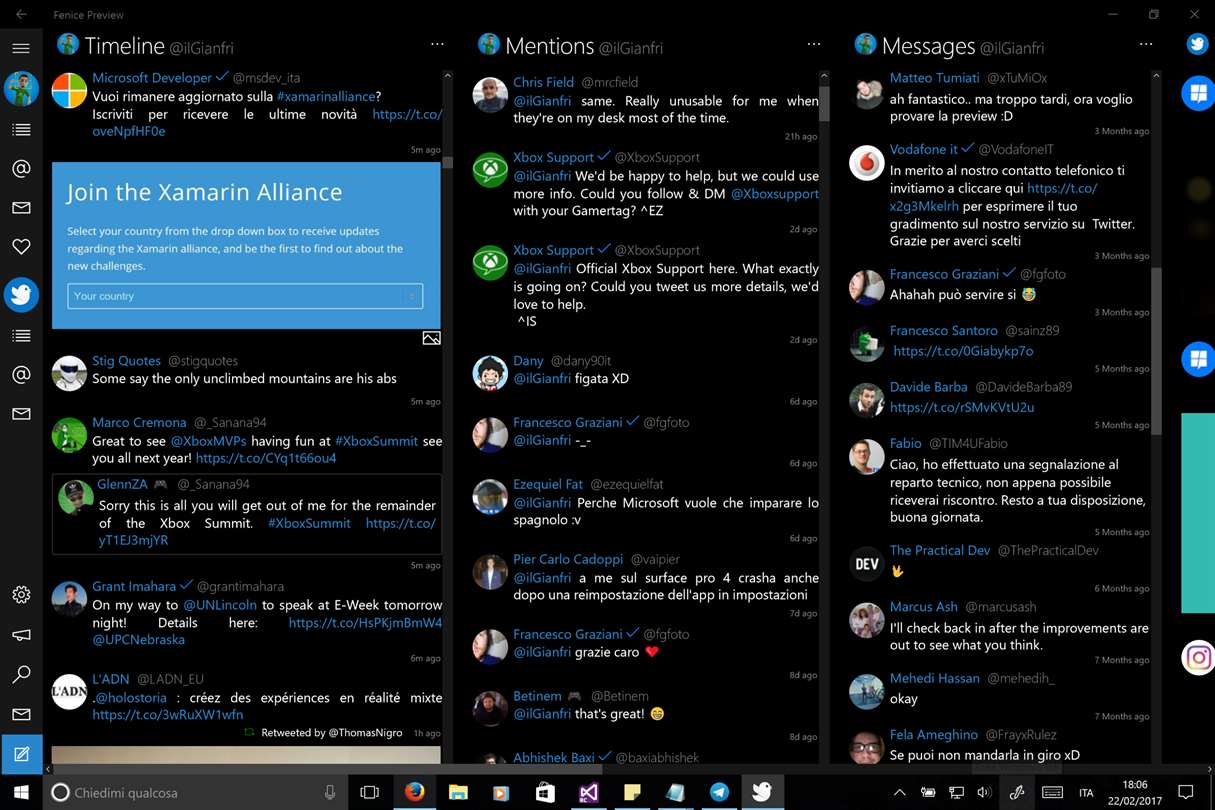Click the ITA language indicator

[x=1086, y=793]
